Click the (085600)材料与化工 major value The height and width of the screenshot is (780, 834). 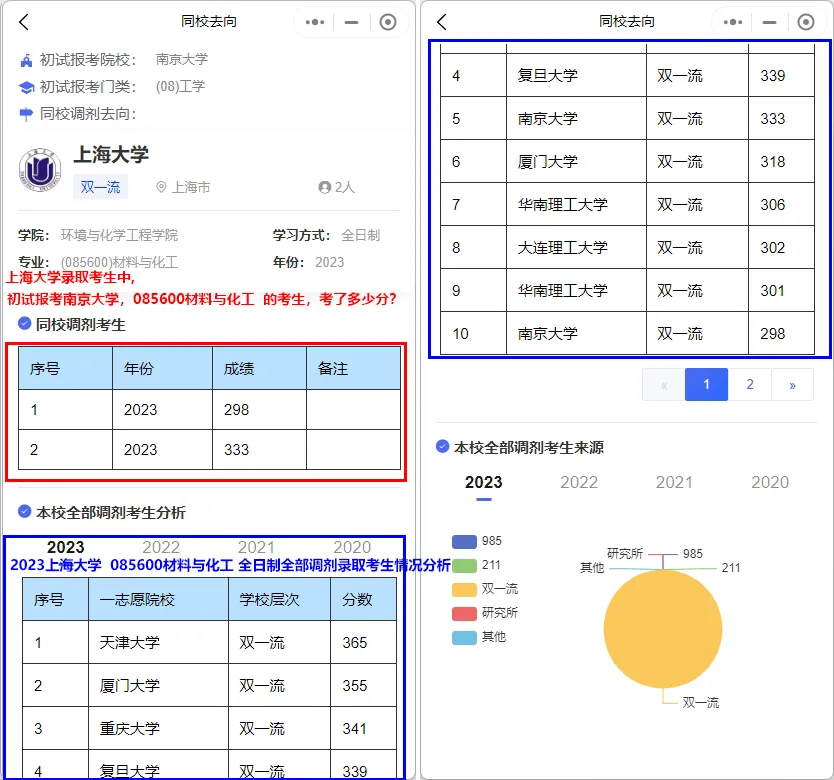click(x=119, y=262)
